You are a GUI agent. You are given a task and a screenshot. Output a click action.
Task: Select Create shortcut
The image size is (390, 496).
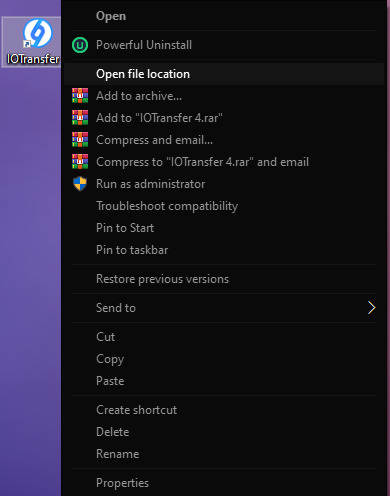click(224, 410)
